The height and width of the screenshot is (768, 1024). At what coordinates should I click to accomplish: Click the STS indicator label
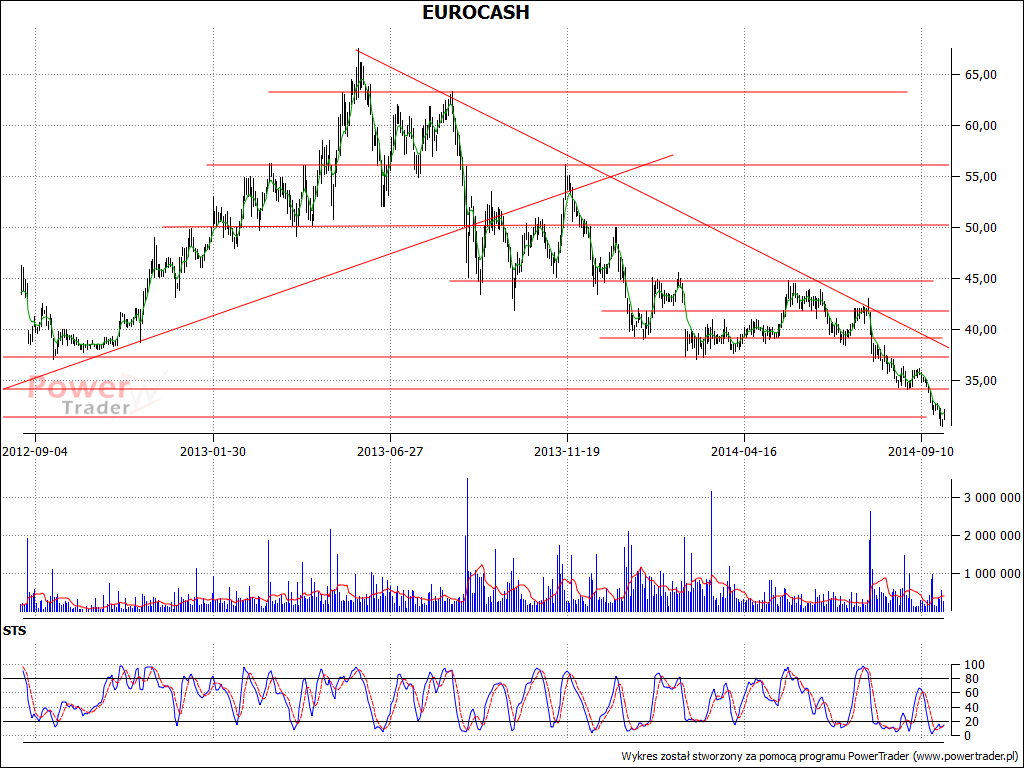click(x=14, y=631)
